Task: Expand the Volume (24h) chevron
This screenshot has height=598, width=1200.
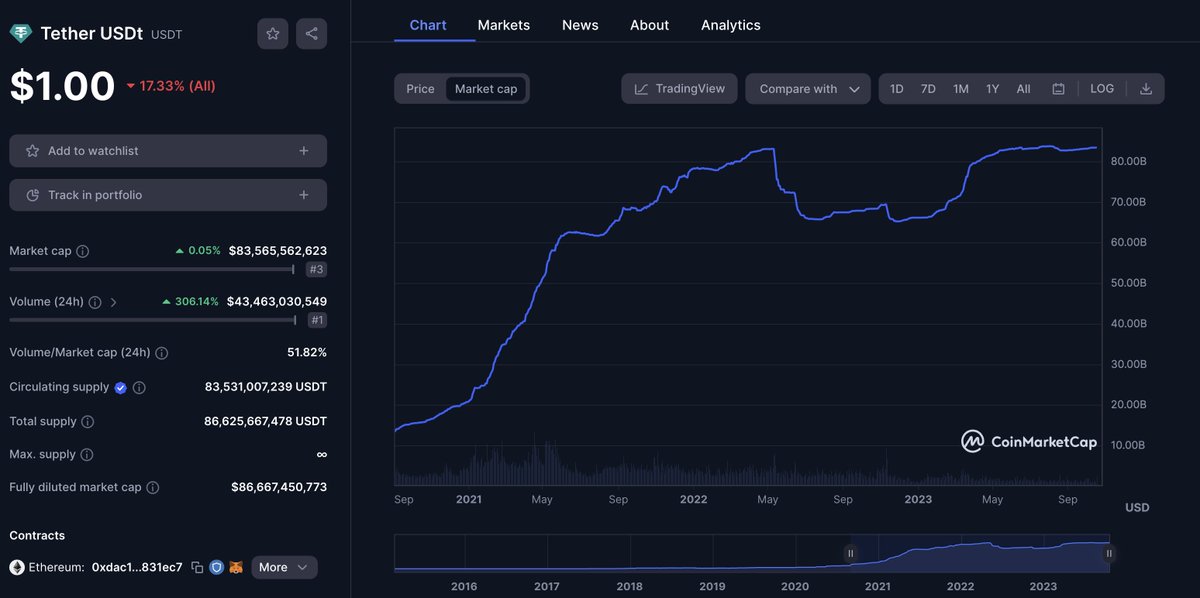Action: point(113,302)
